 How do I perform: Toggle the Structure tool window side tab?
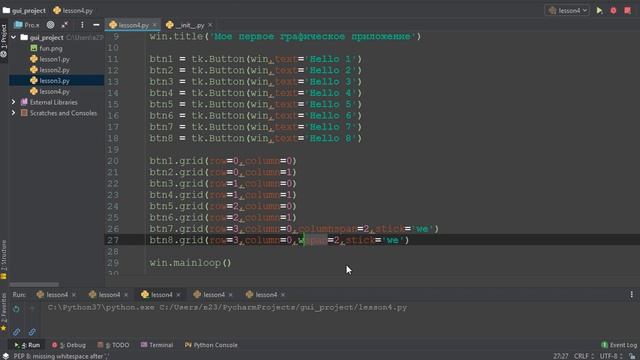click(4, 259)
